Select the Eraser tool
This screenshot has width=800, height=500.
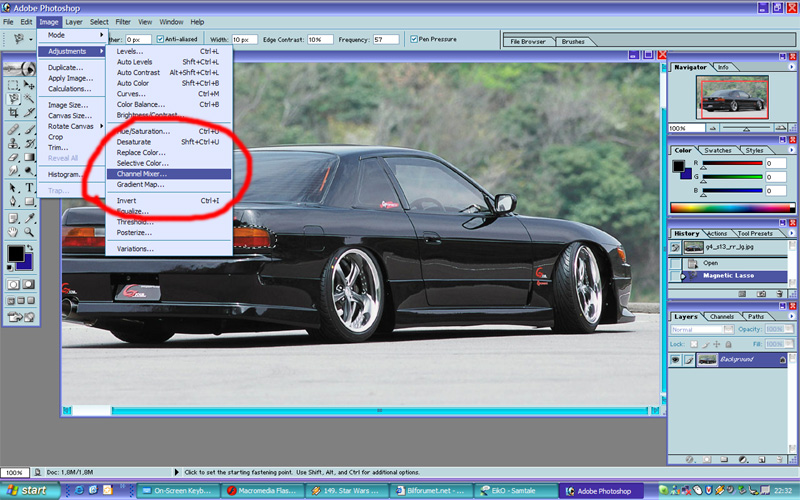tap(13, 157)
